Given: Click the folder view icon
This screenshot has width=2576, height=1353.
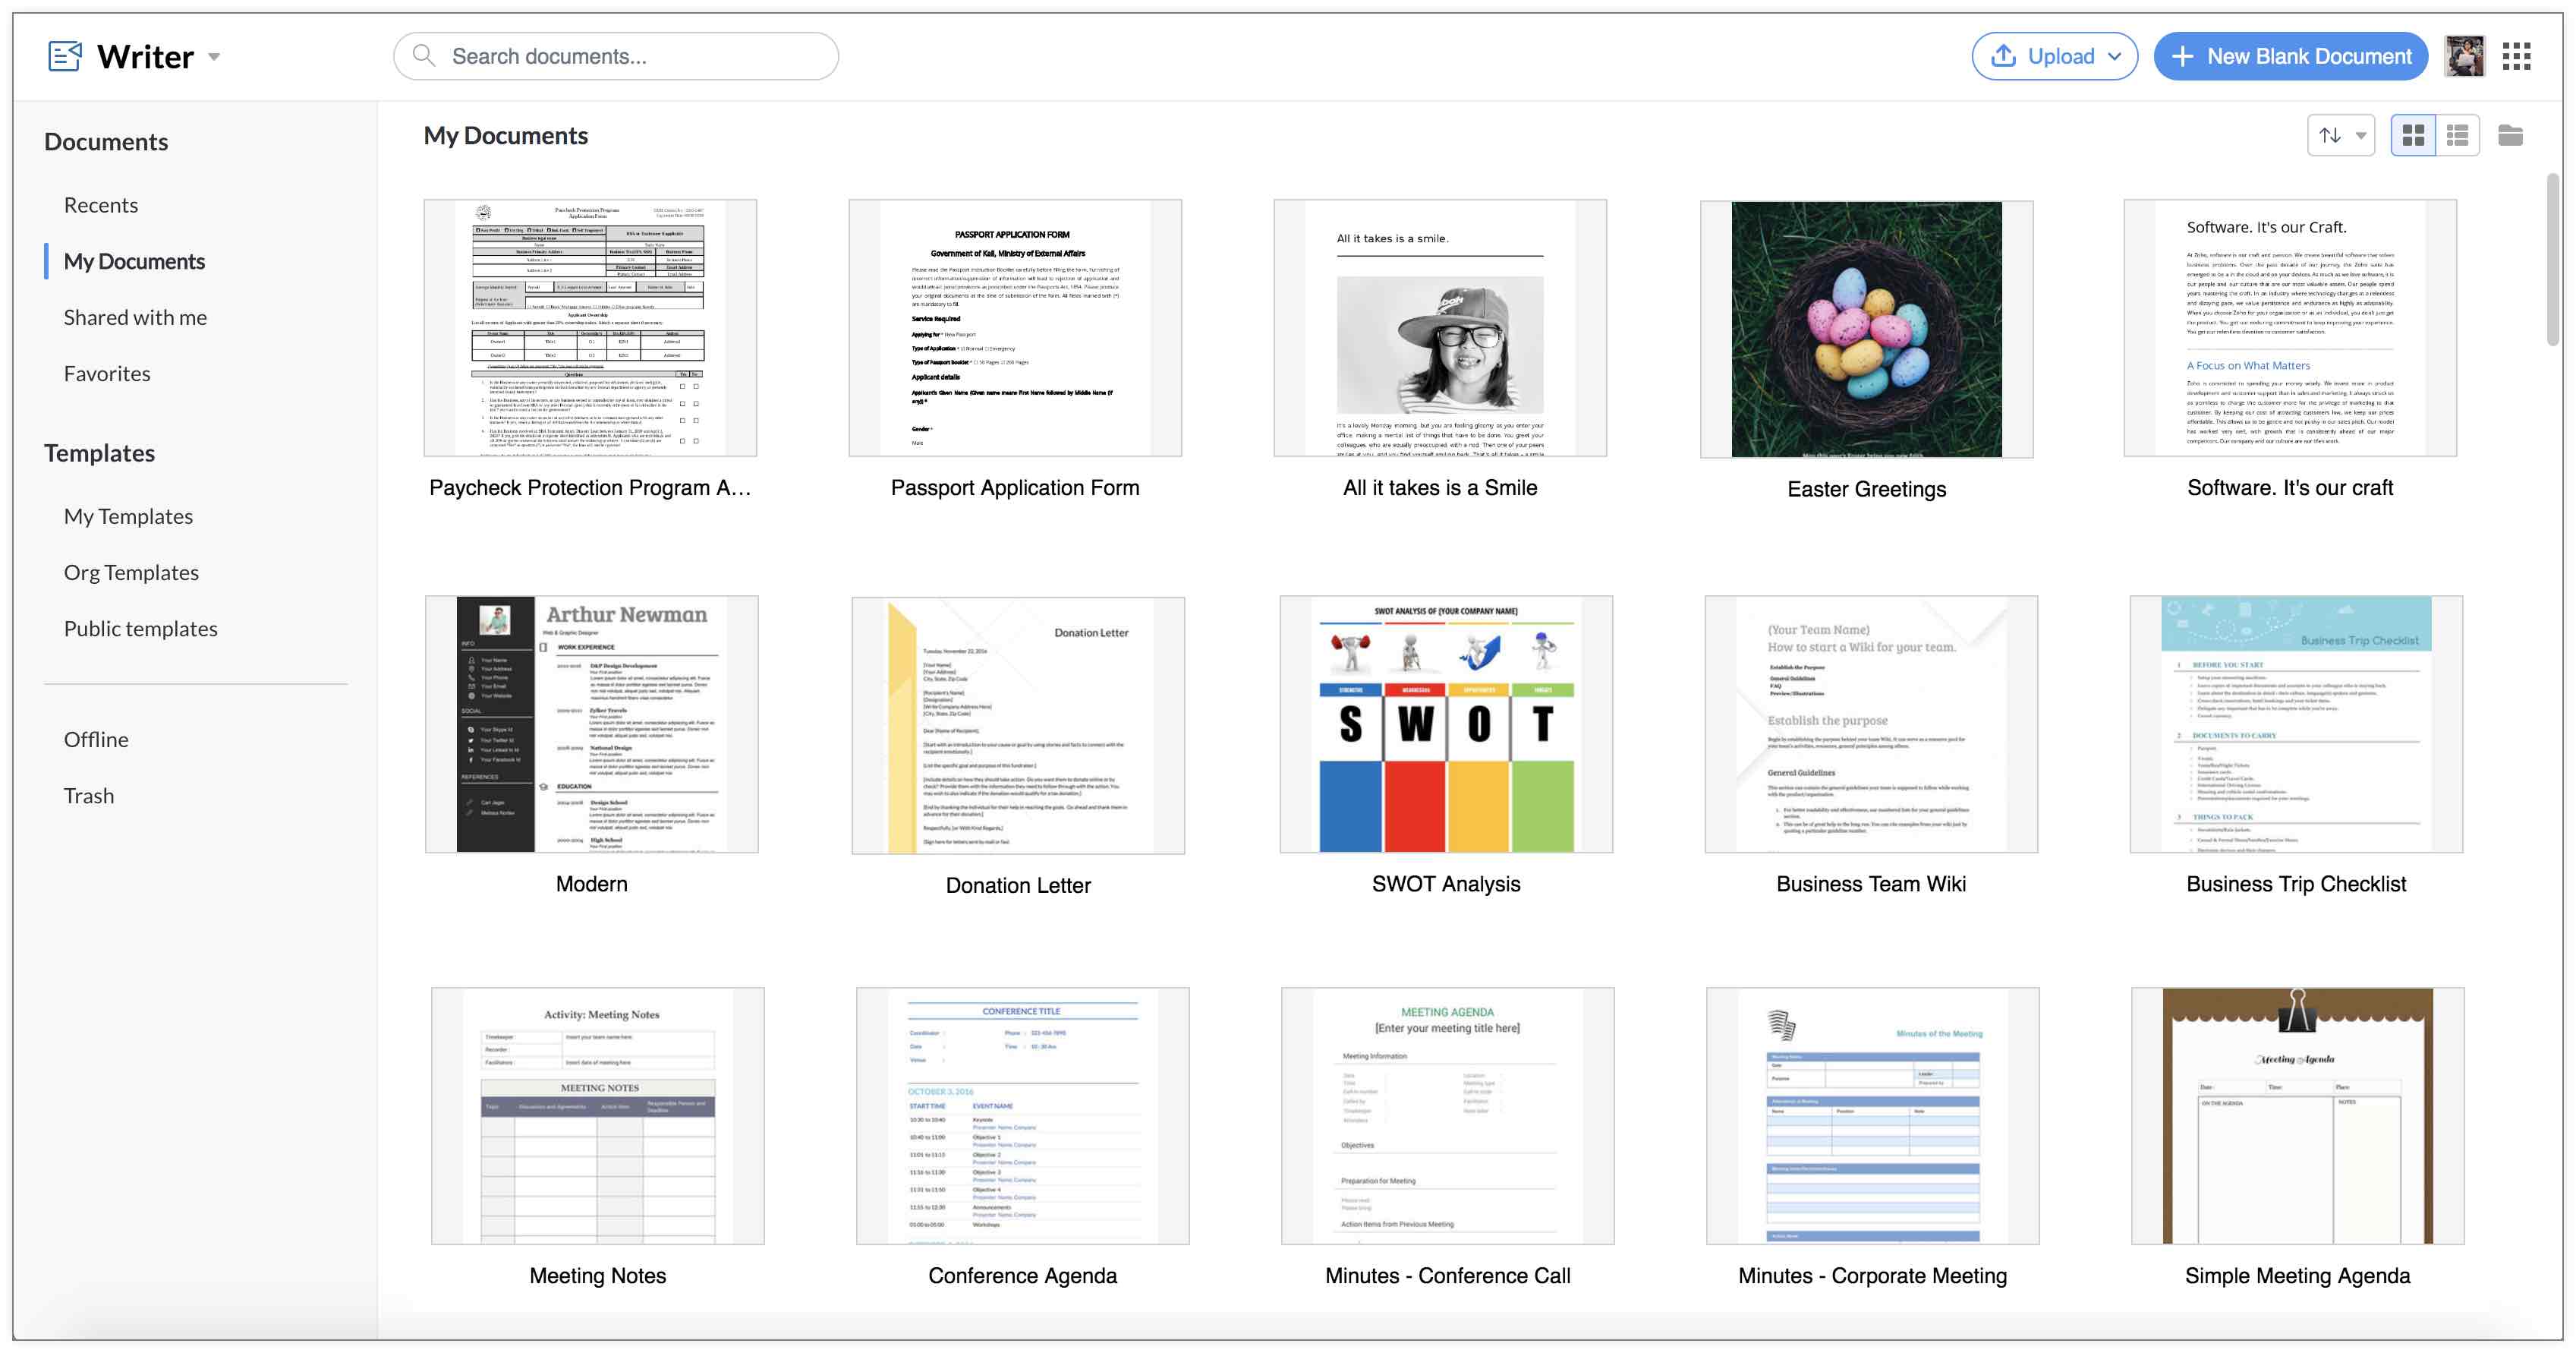Looking at the screenshot, I should (x=2509, y=135).
